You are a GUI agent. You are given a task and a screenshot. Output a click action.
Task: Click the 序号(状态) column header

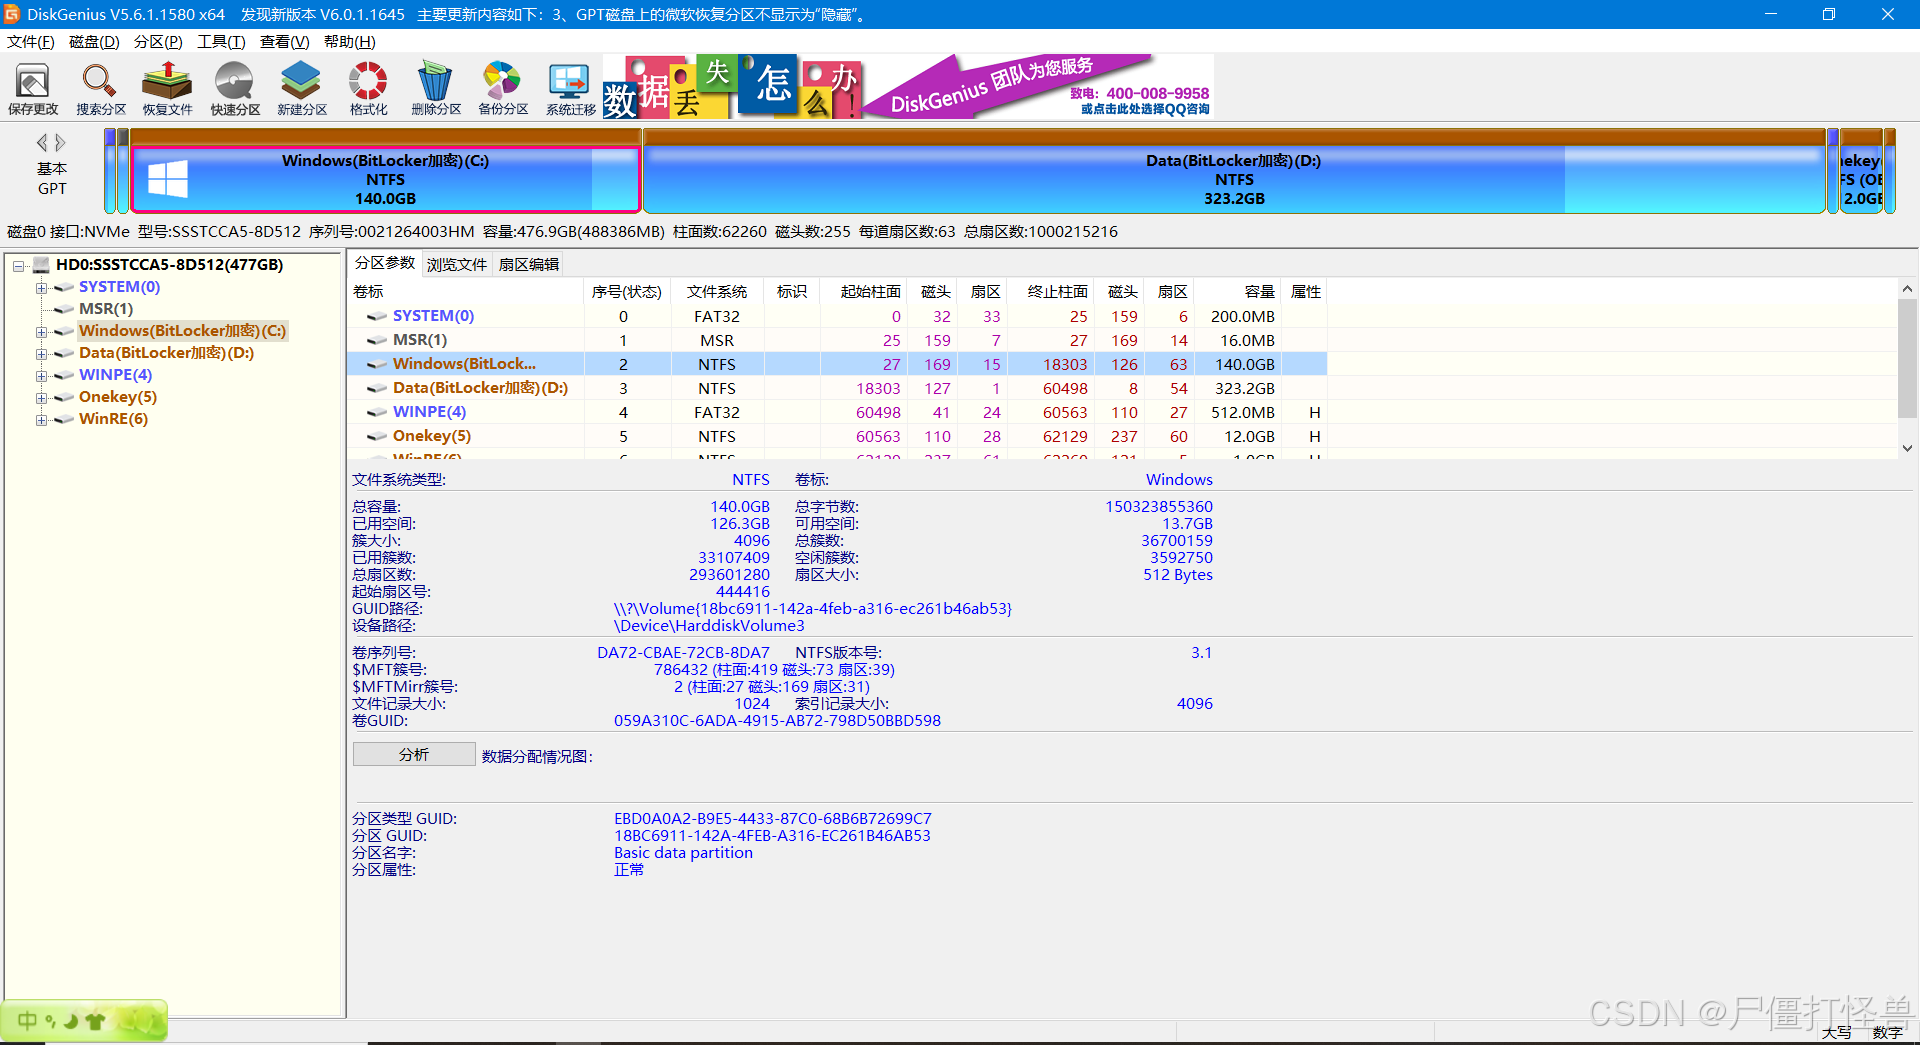coord(626,292)
